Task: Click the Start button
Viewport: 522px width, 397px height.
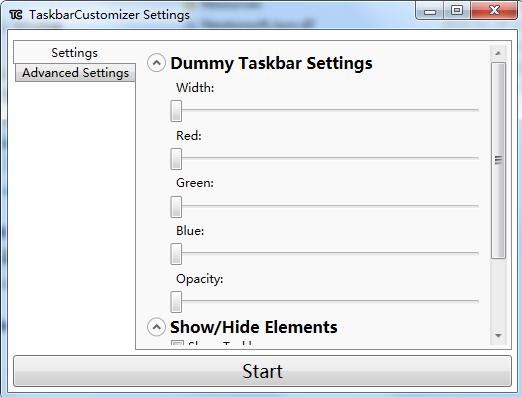Action: tap(262, 371)
